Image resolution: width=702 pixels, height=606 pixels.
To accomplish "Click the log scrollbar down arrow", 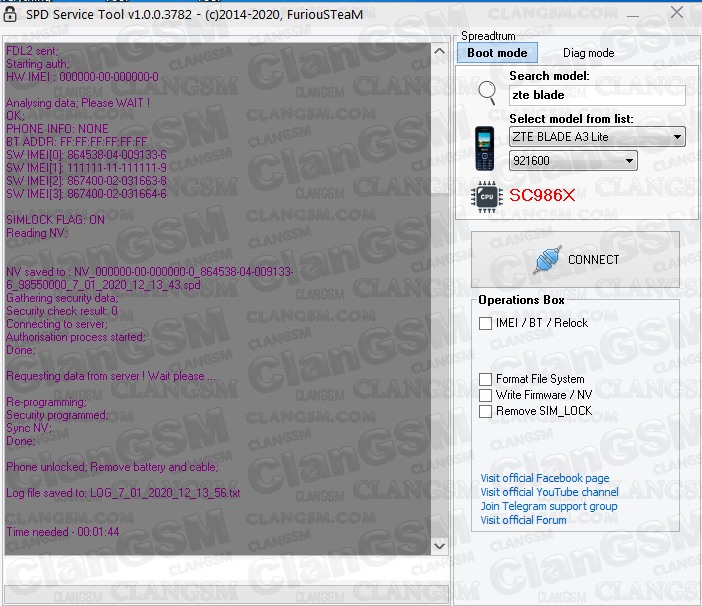I will pyautogui.click(x=440, y=546).
